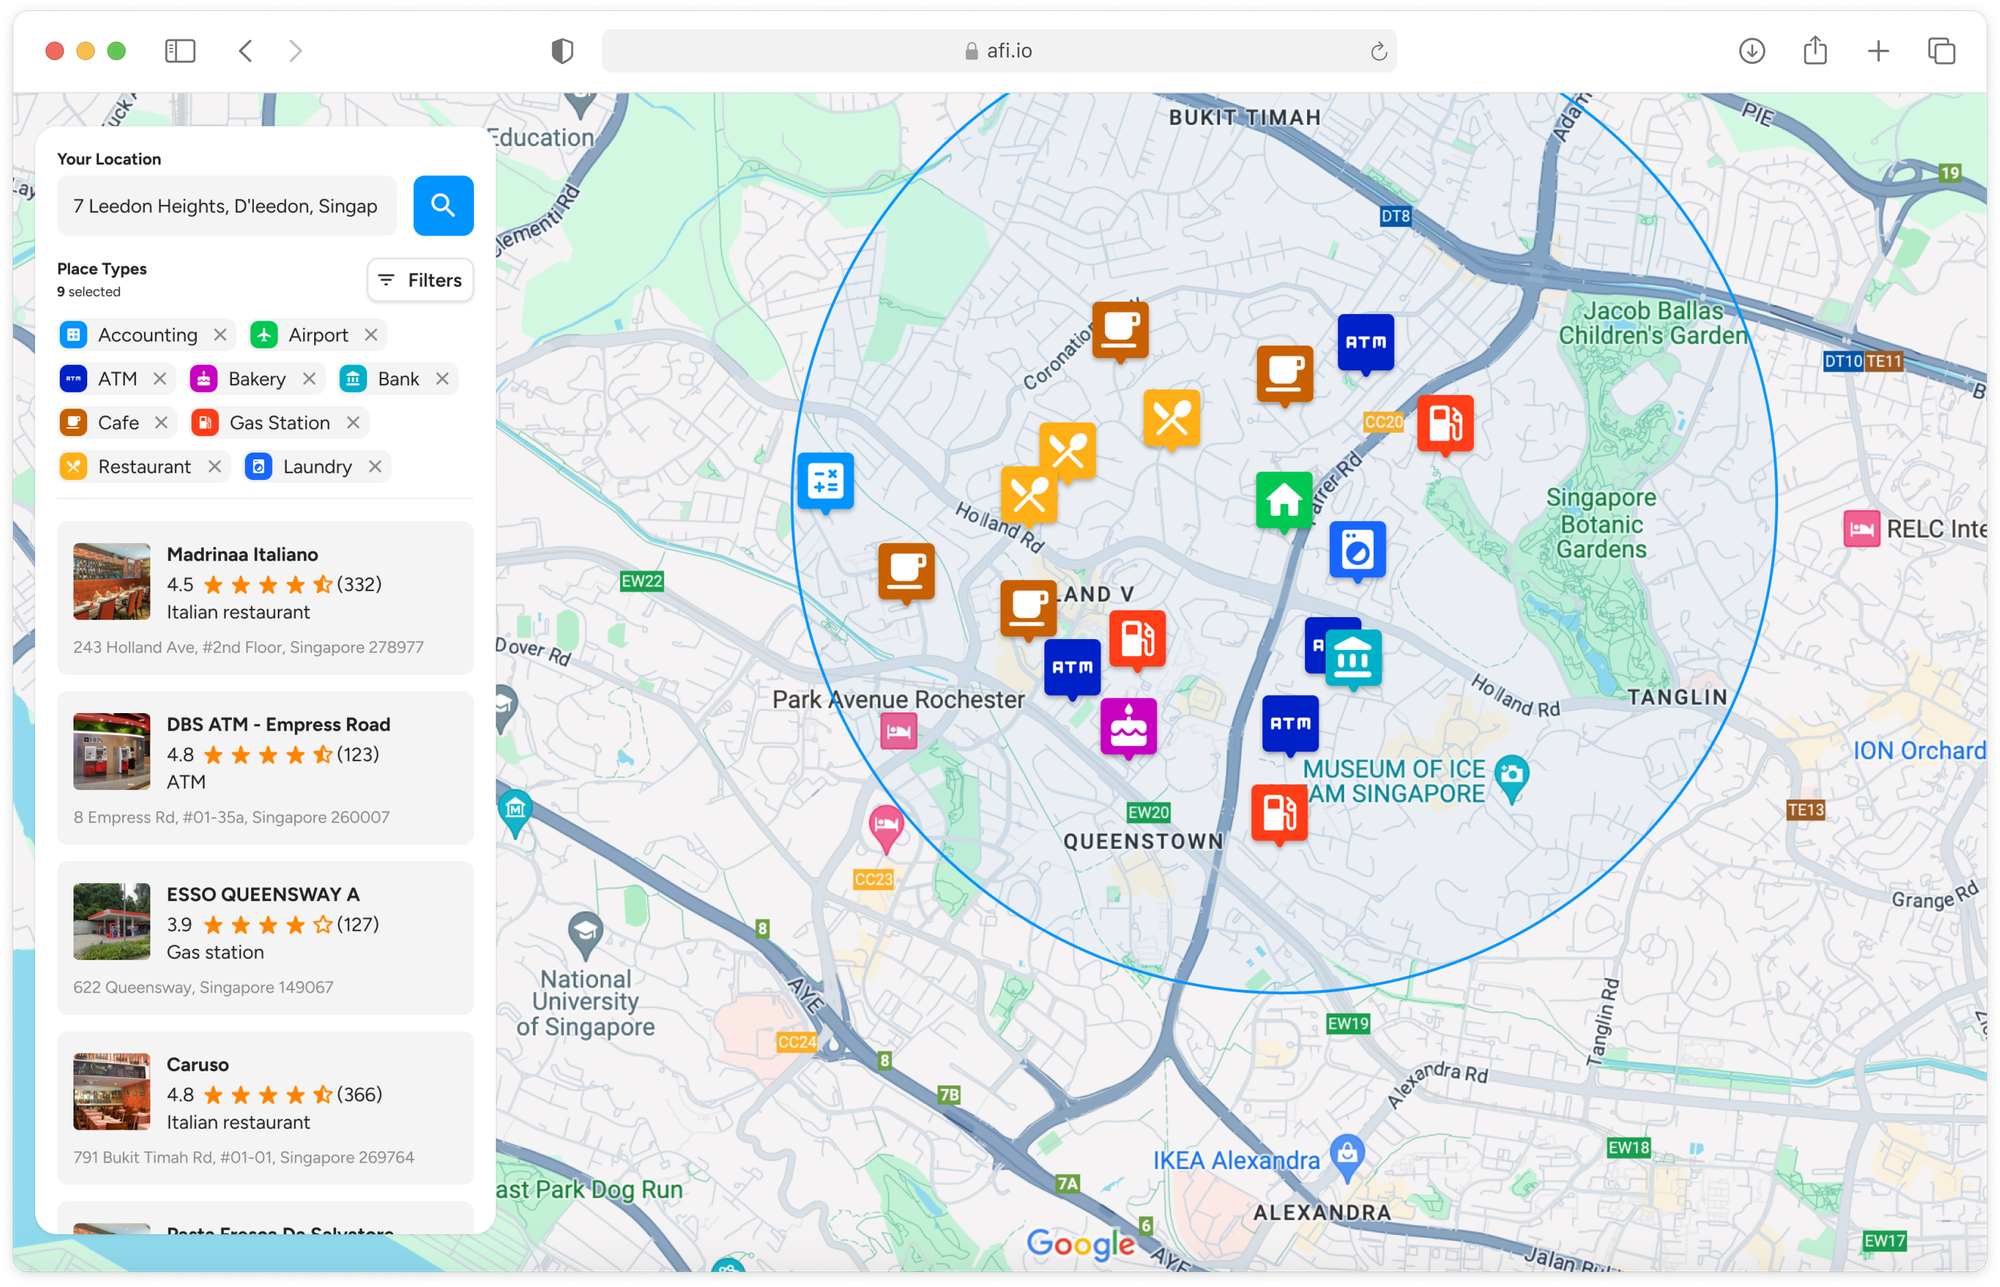The height and width of the screenshot is (1287, 2000).
Task: Remove Bakery from selected place types
Action: click(x=308, y=378)
